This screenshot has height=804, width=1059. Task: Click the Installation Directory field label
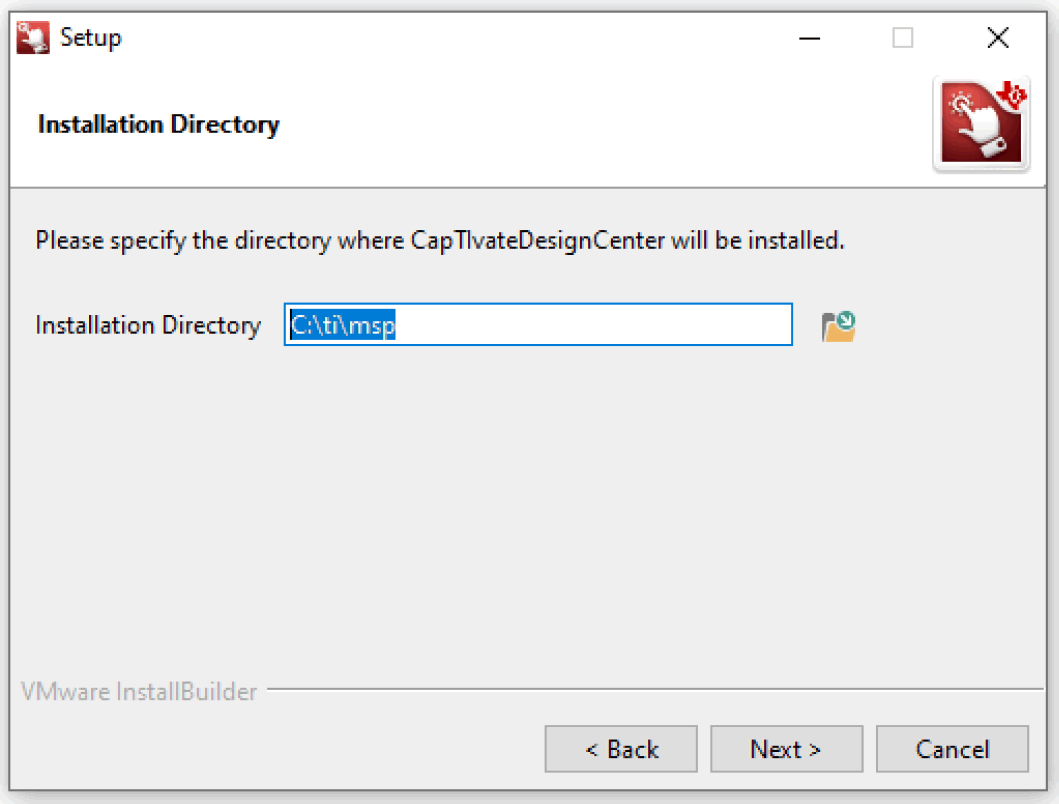(x=148, y=326)
